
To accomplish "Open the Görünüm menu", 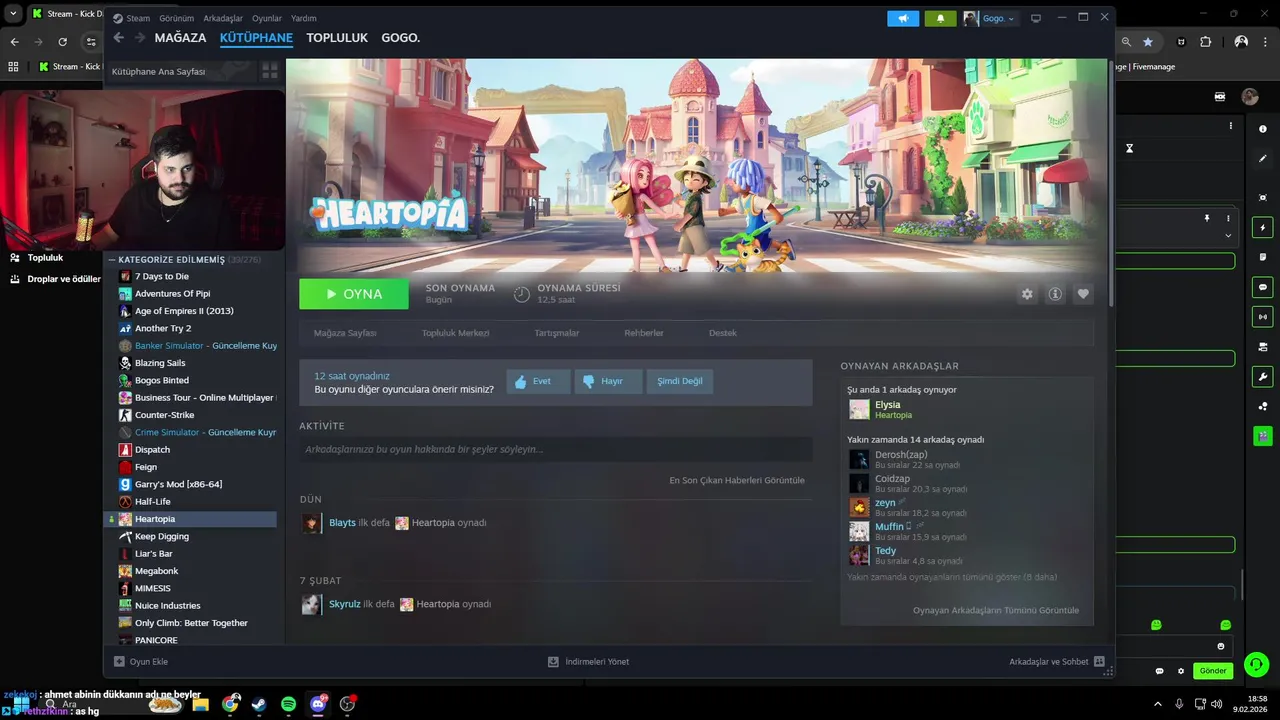I will pyautogui.click(x=177, y=18).
